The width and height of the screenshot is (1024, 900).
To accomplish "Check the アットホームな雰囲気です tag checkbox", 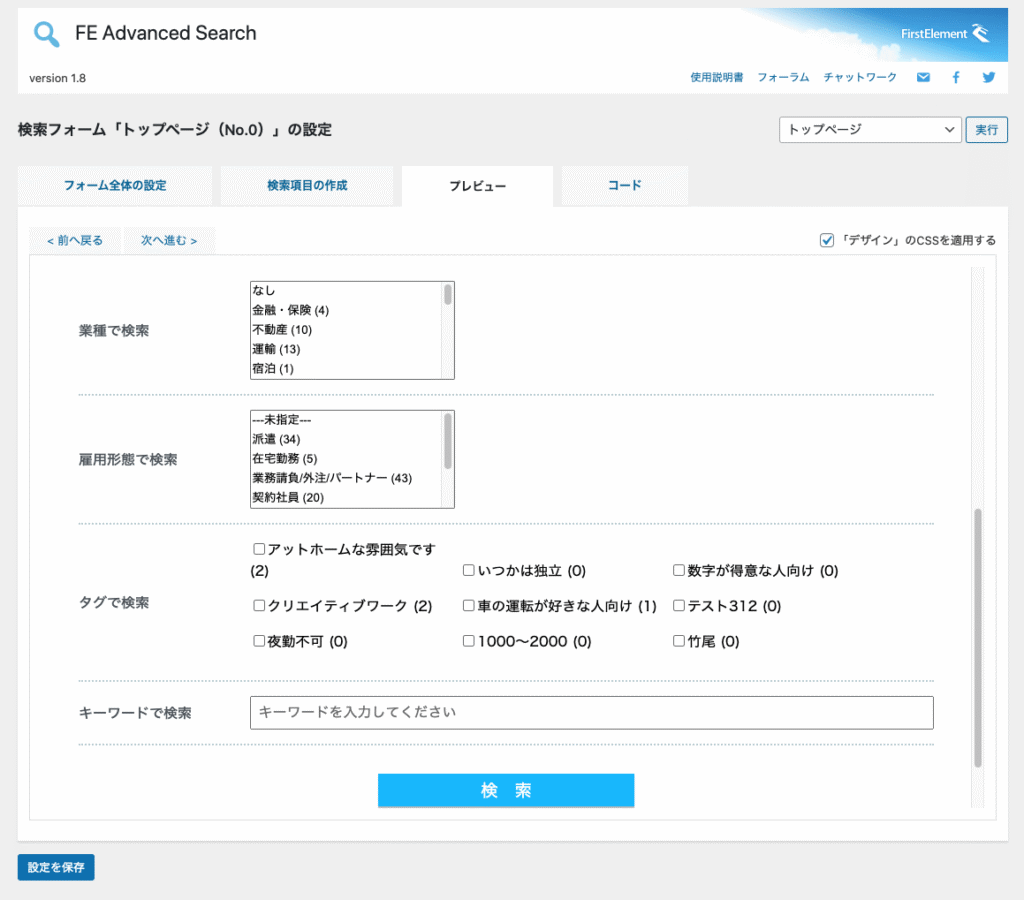I will (x=259, y=549).
